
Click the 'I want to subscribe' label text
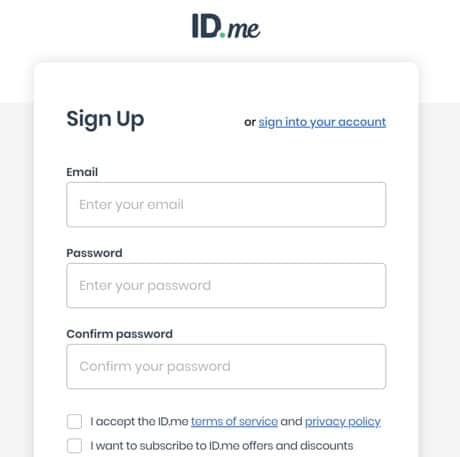point(222,446)
